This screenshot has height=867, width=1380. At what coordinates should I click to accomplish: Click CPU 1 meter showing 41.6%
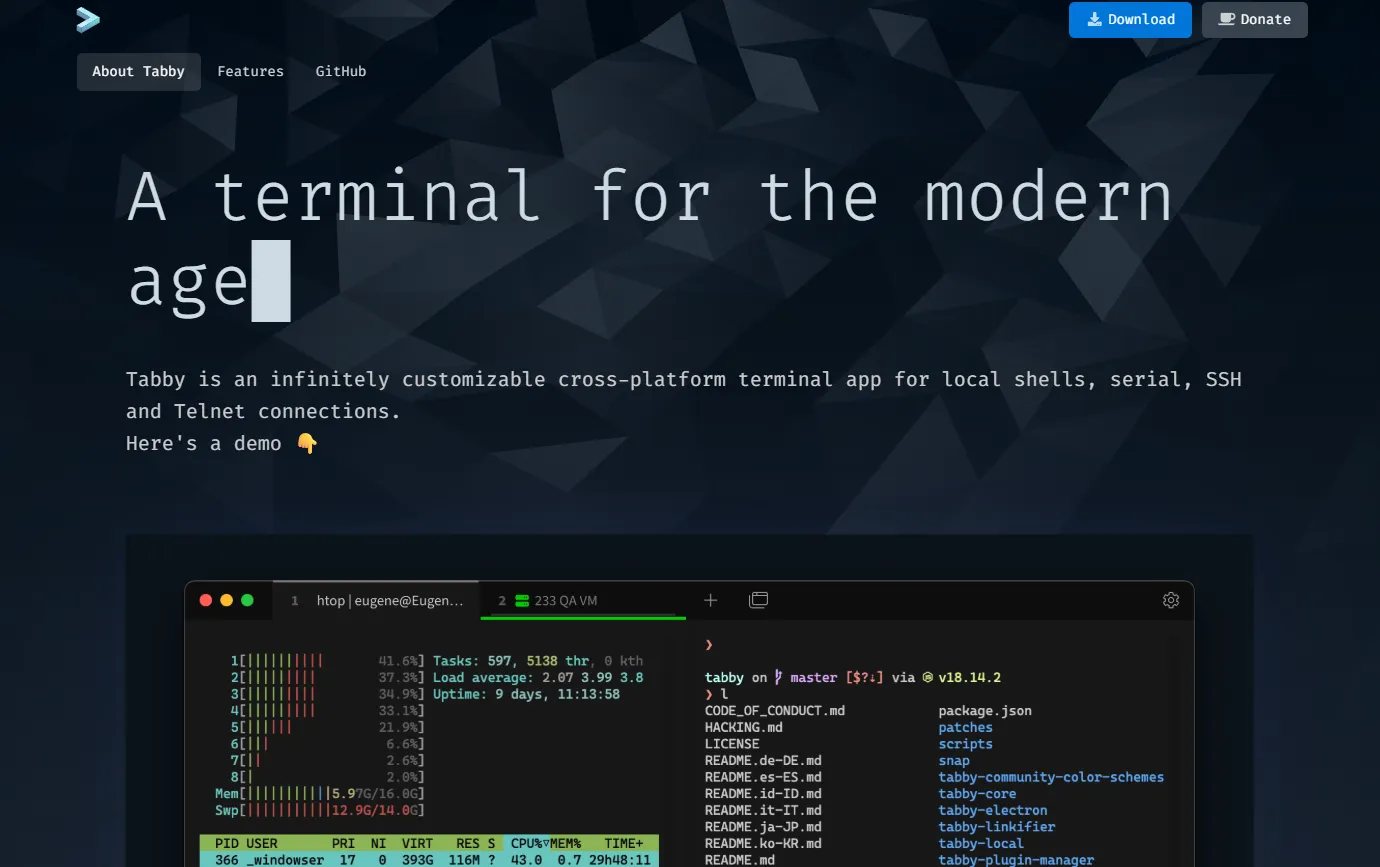[328, 661]
